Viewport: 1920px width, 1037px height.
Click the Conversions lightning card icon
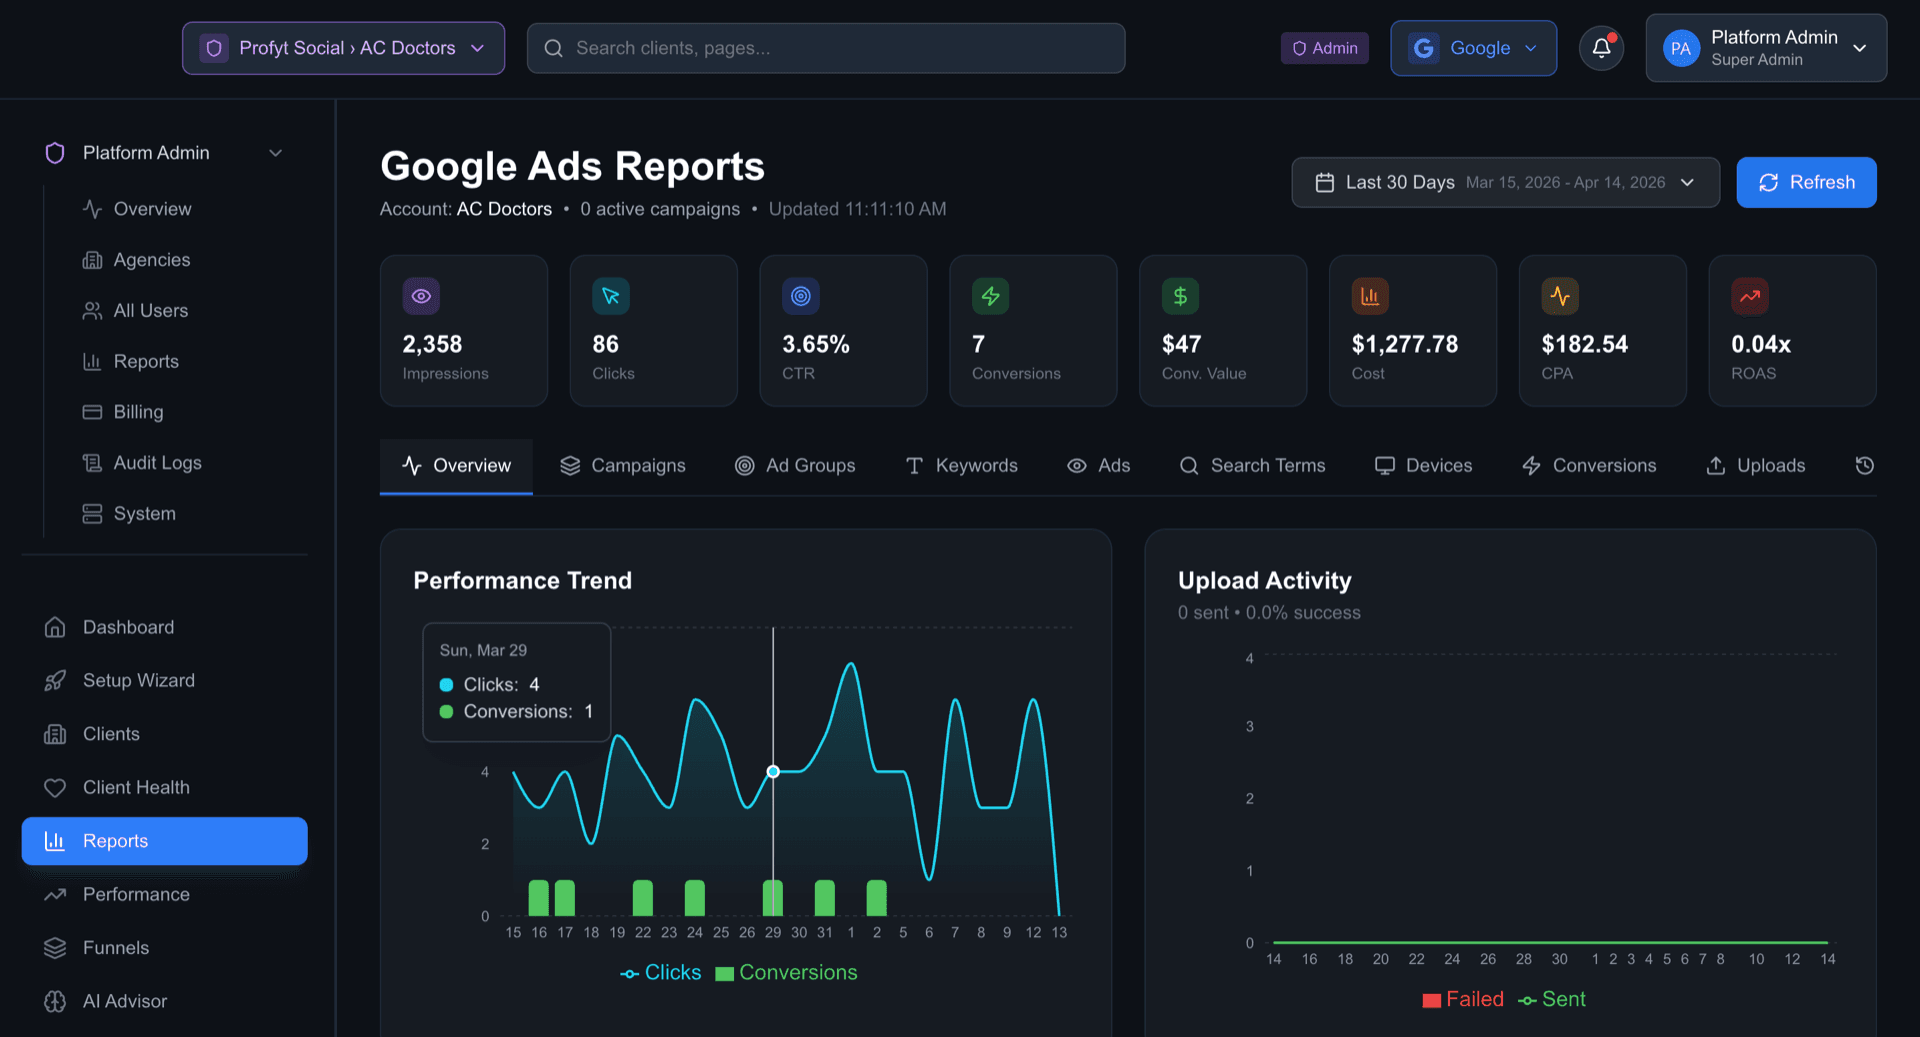pos(991,296)
